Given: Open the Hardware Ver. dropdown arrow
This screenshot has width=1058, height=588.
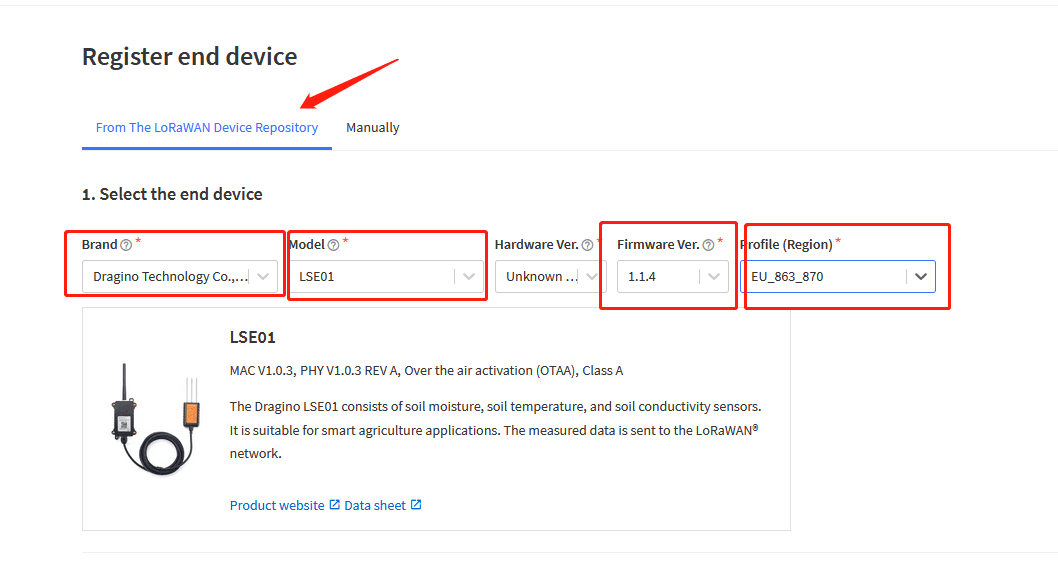Looking at the screenshot, I should point(592,276).
